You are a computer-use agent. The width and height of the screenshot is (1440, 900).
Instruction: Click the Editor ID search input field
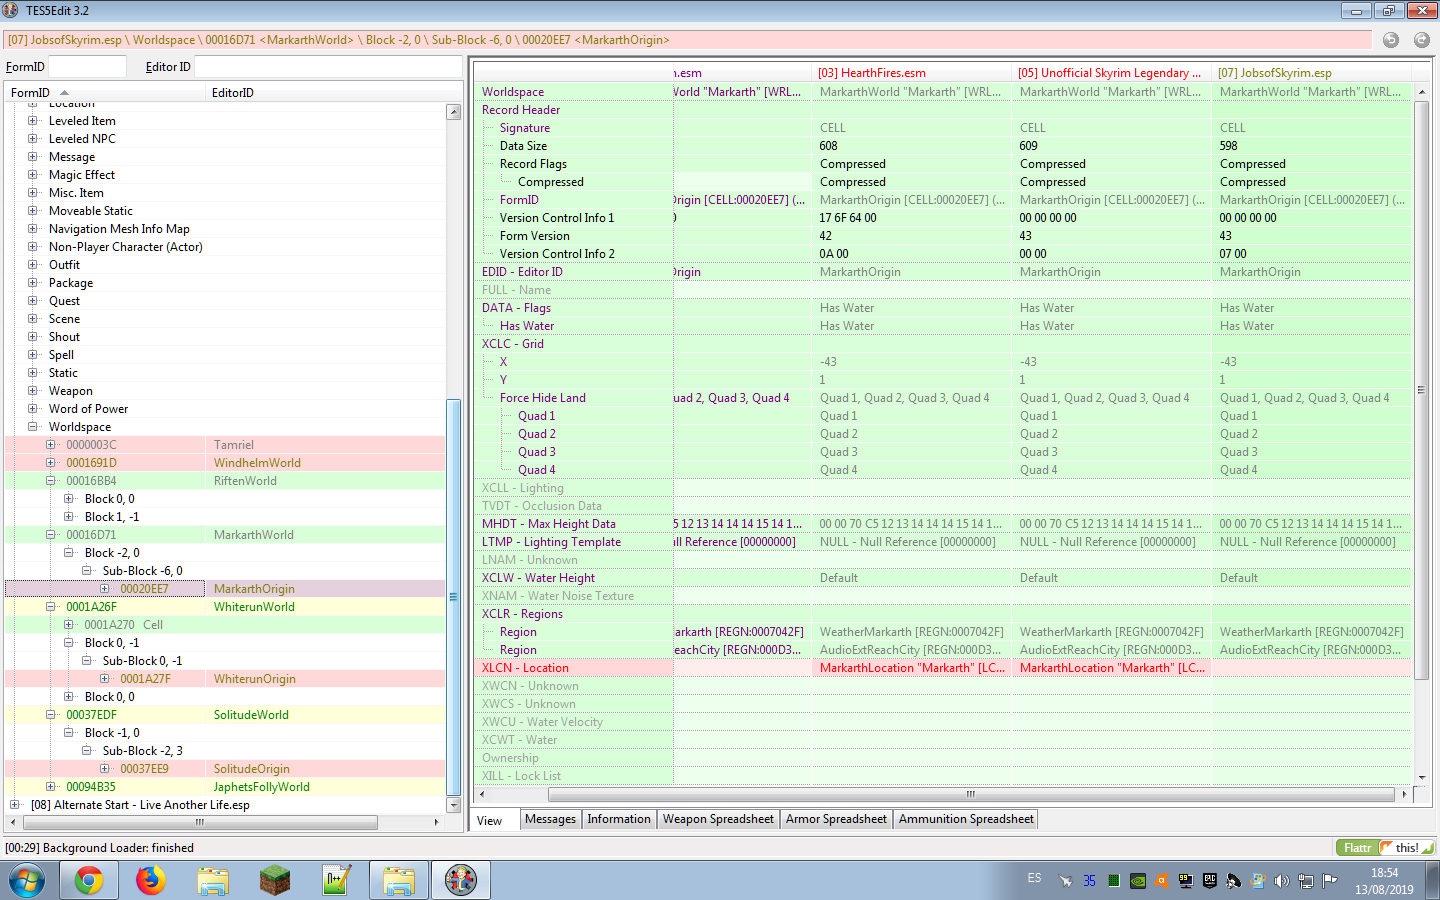click(328, 67)
